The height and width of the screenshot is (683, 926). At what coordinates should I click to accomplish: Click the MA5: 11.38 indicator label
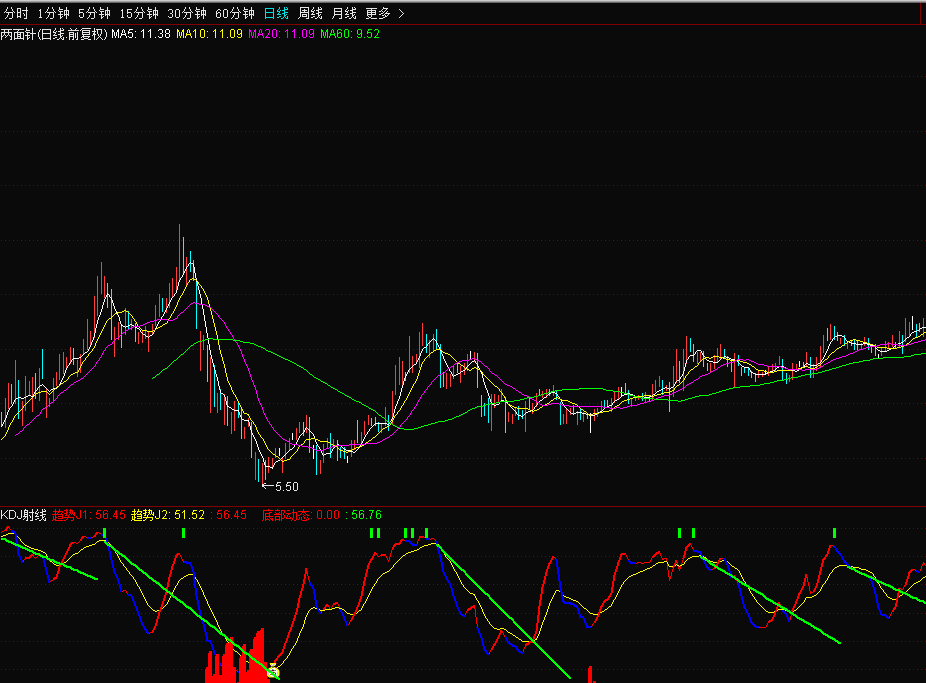(x=141, y=34)
